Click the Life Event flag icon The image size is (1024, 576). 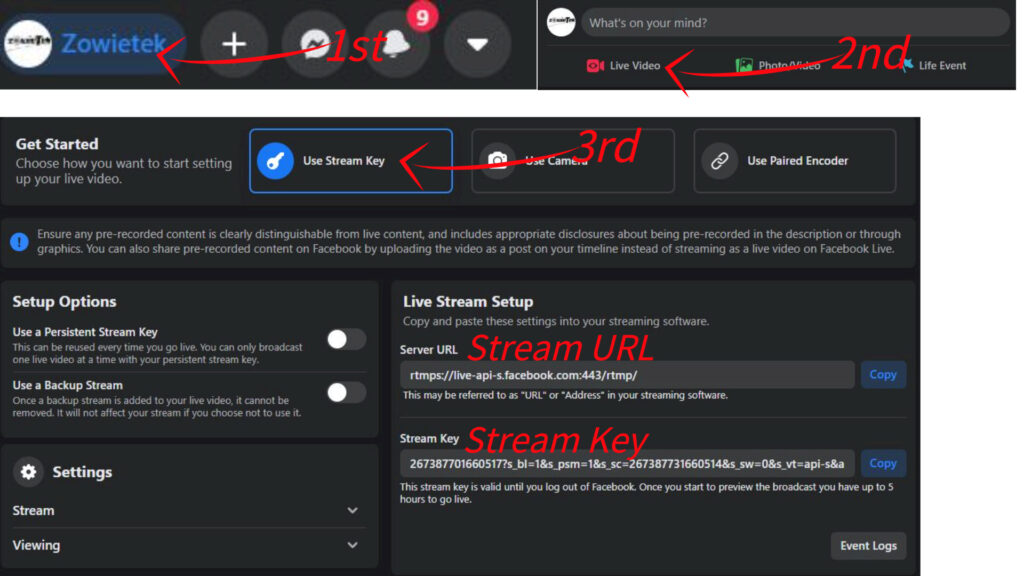click(906, 65)
